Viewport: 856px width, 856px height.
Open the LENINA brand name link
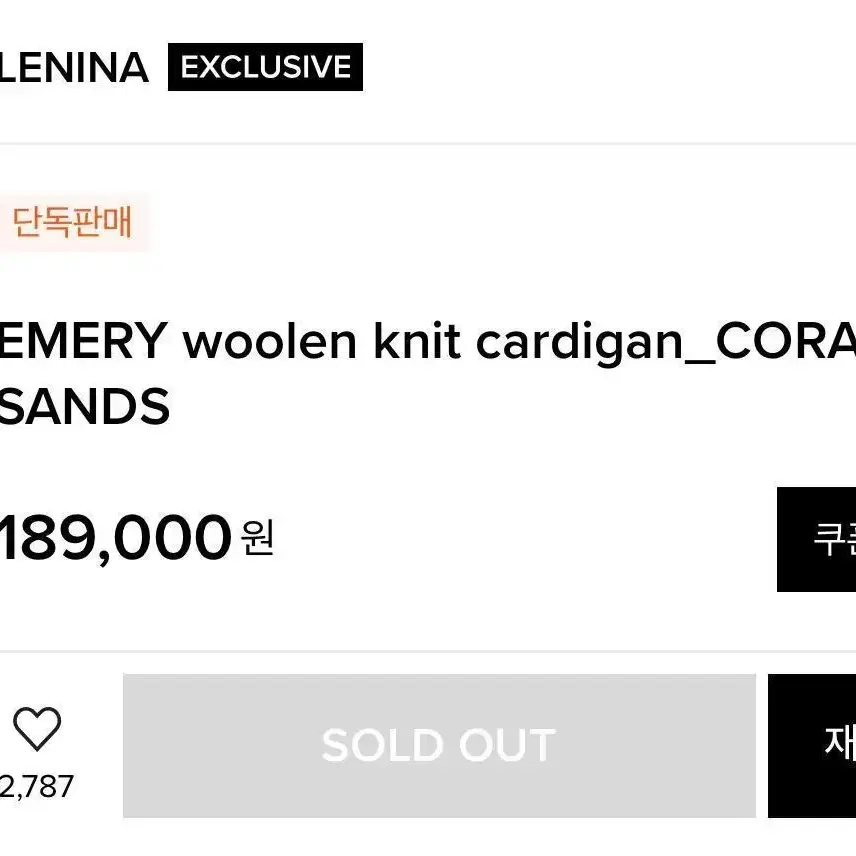73,68
